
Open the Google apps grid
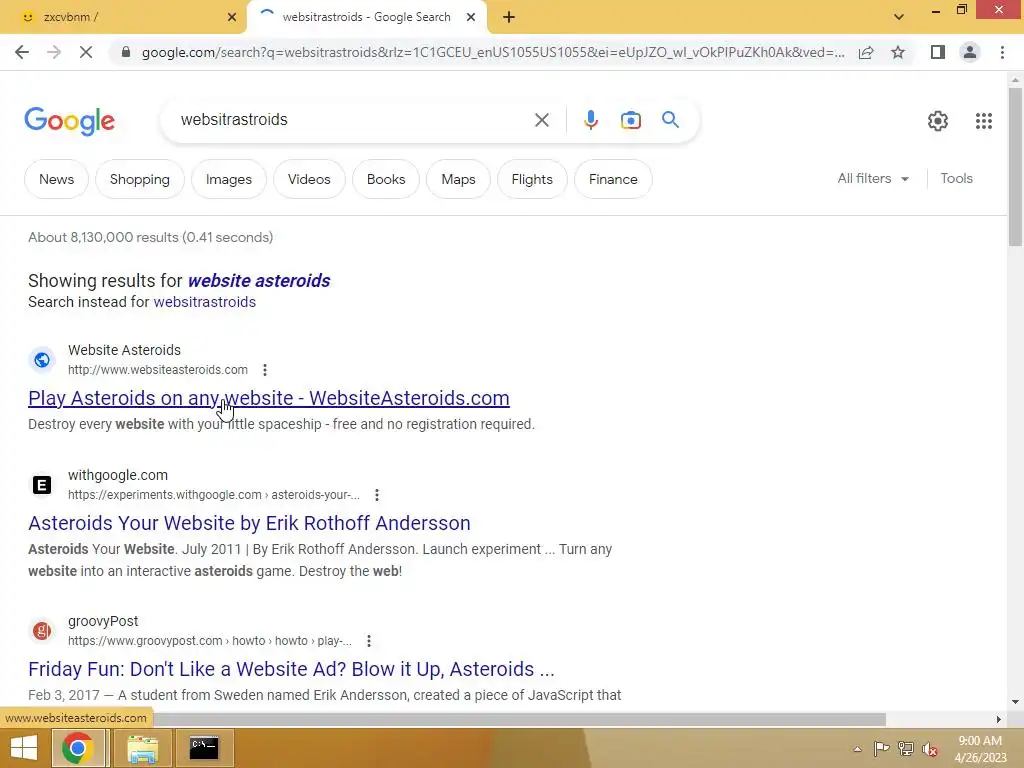pos(984,121)
